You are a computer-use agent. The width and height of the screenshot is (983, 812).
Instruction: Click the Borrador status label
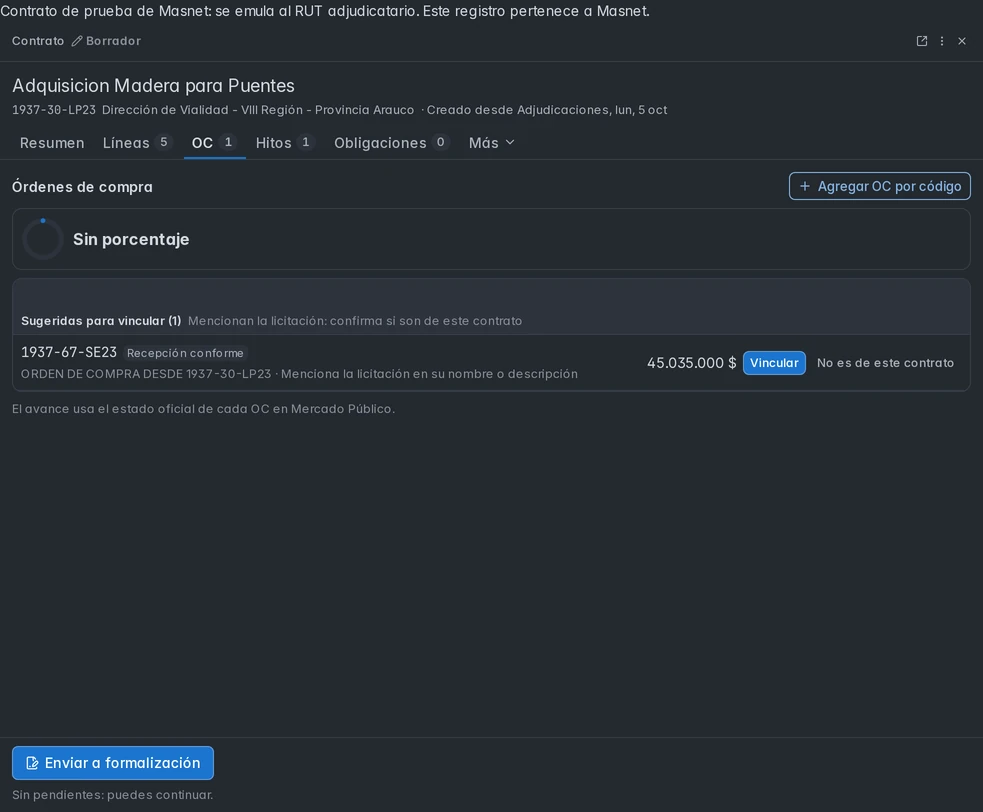pyautogui.click(x=113, y=41)
